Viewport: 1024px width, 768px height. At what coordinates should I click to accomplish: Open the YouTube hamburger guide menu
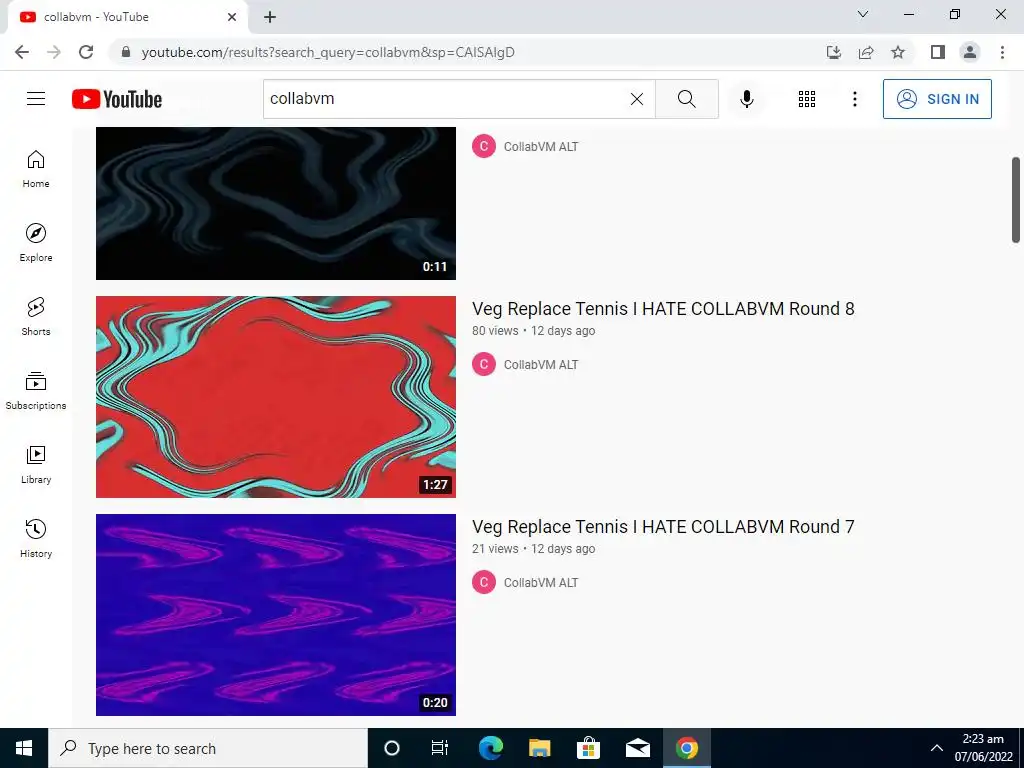pos(36,99)
